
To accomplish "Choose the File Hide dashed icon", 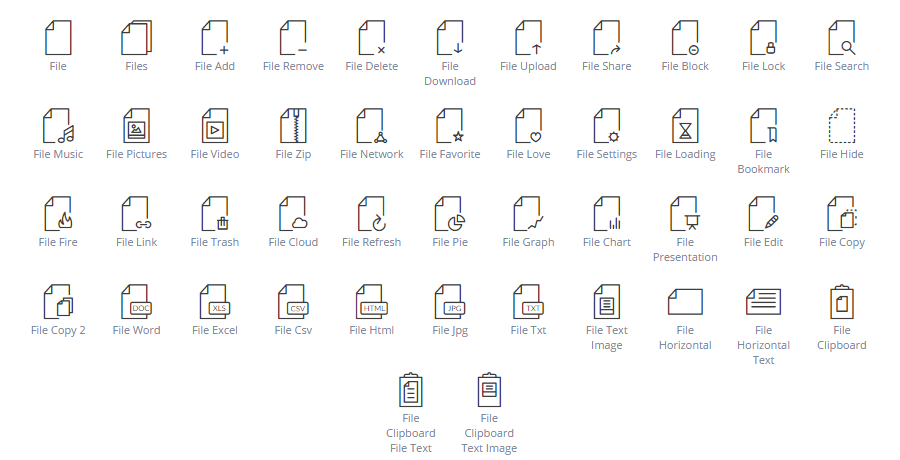I will (x=842, y=126).
